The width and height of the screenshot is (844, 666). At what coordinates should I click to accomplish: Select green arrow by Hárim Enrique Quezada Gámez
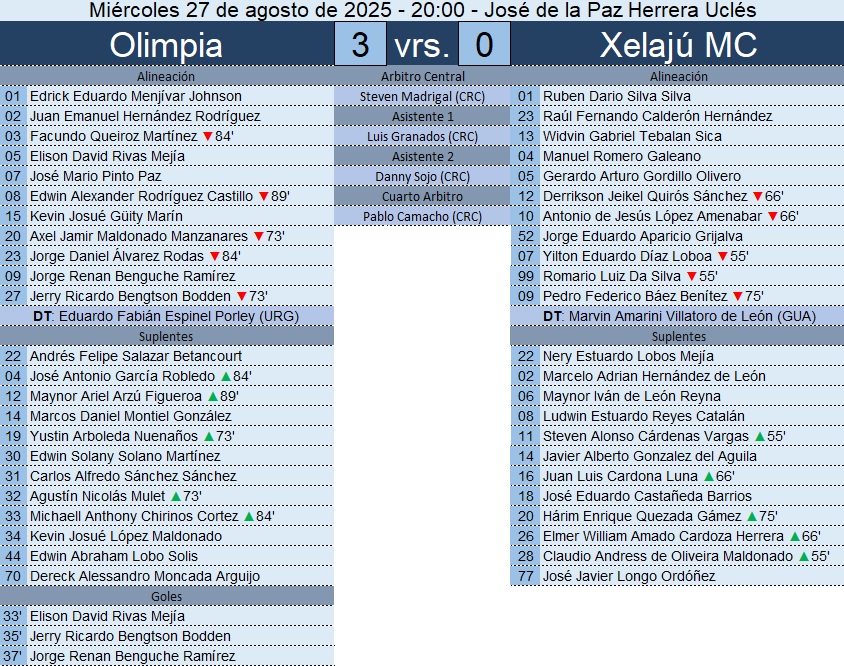point(752,516)
